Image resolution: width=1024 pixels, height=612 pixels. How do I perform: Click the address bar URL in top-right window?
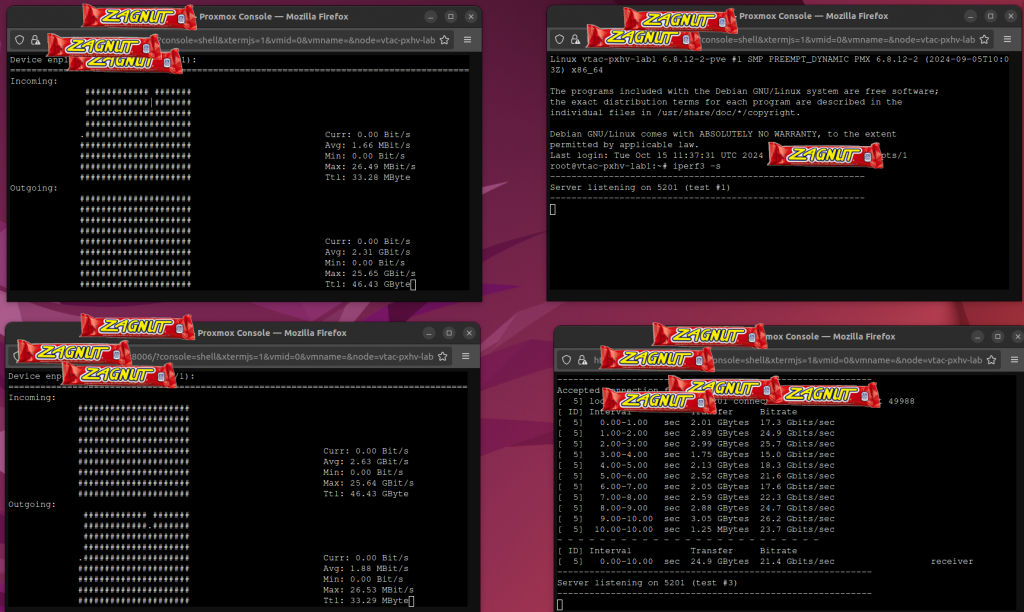[x=838, y=39]
